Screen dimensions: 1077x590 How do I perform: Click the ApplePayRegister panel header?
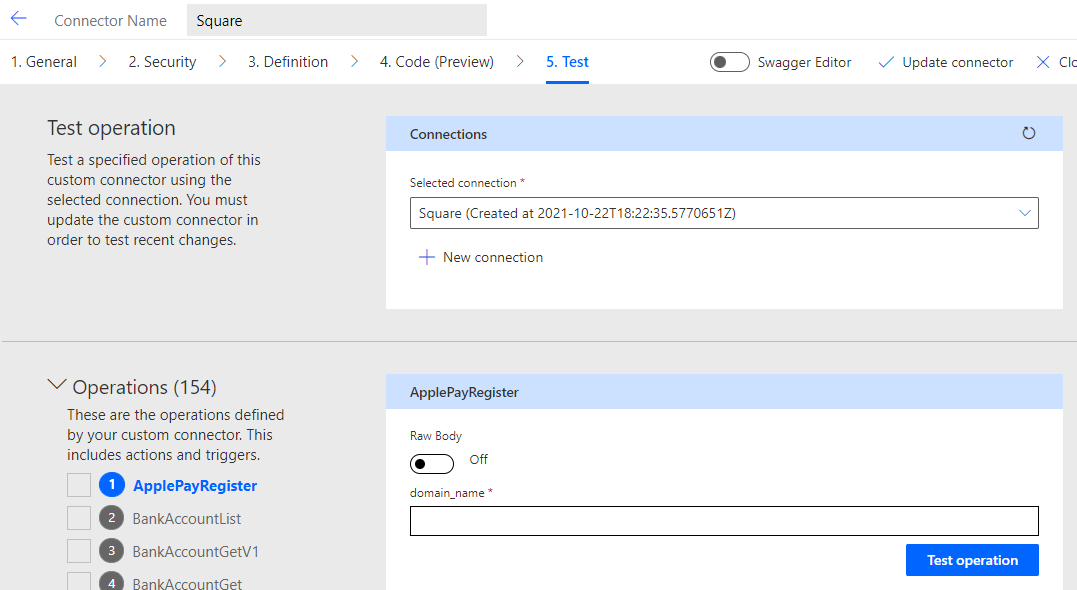(x=724, y=392)
